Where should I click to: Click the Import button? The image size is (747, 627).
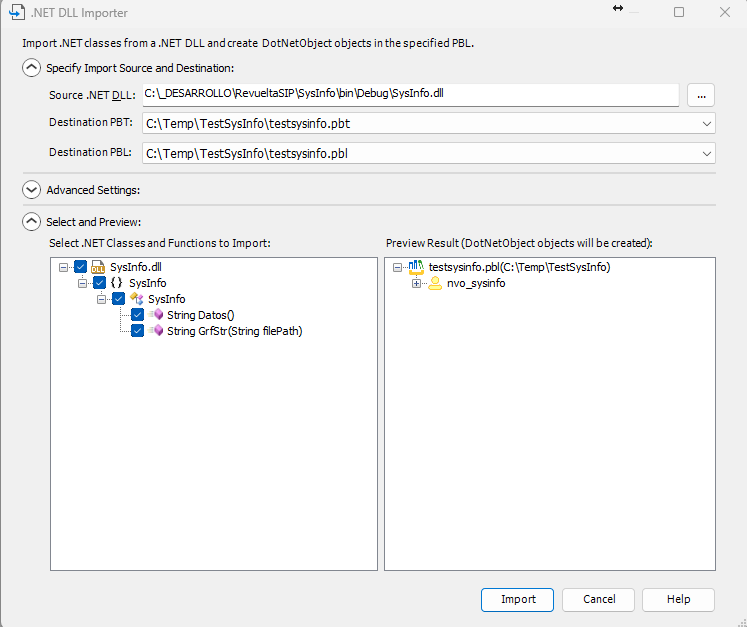tap(517, 599)
